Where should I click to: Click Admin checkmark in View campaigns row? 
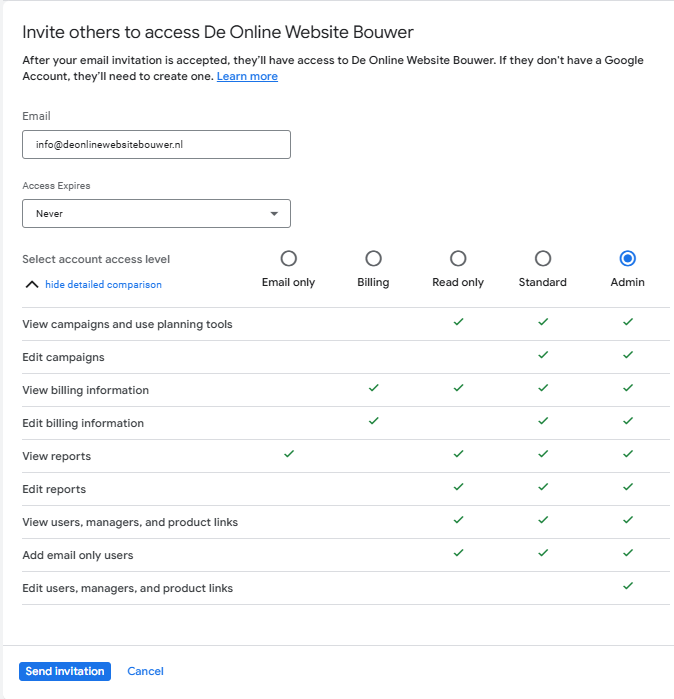coord(628,322)
